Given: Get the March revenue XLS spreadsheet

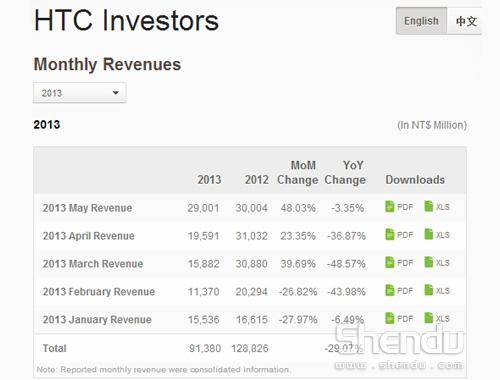Looking at the screenshot, I should [437, 263].
